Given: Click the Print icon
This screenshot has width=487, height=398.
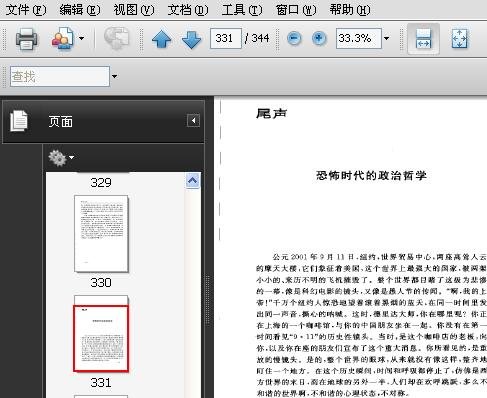Looking at the screenshot, I should coord(27,39).
